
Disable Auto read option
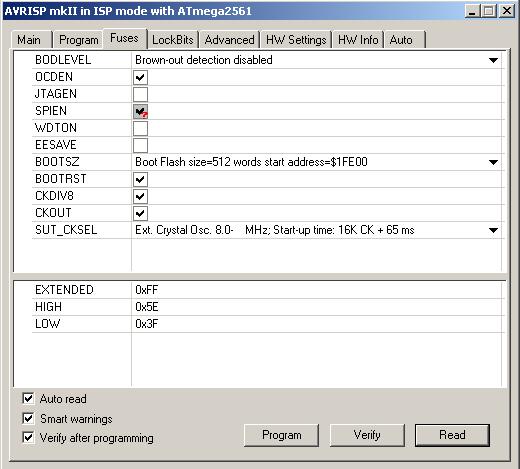point(28,398)
